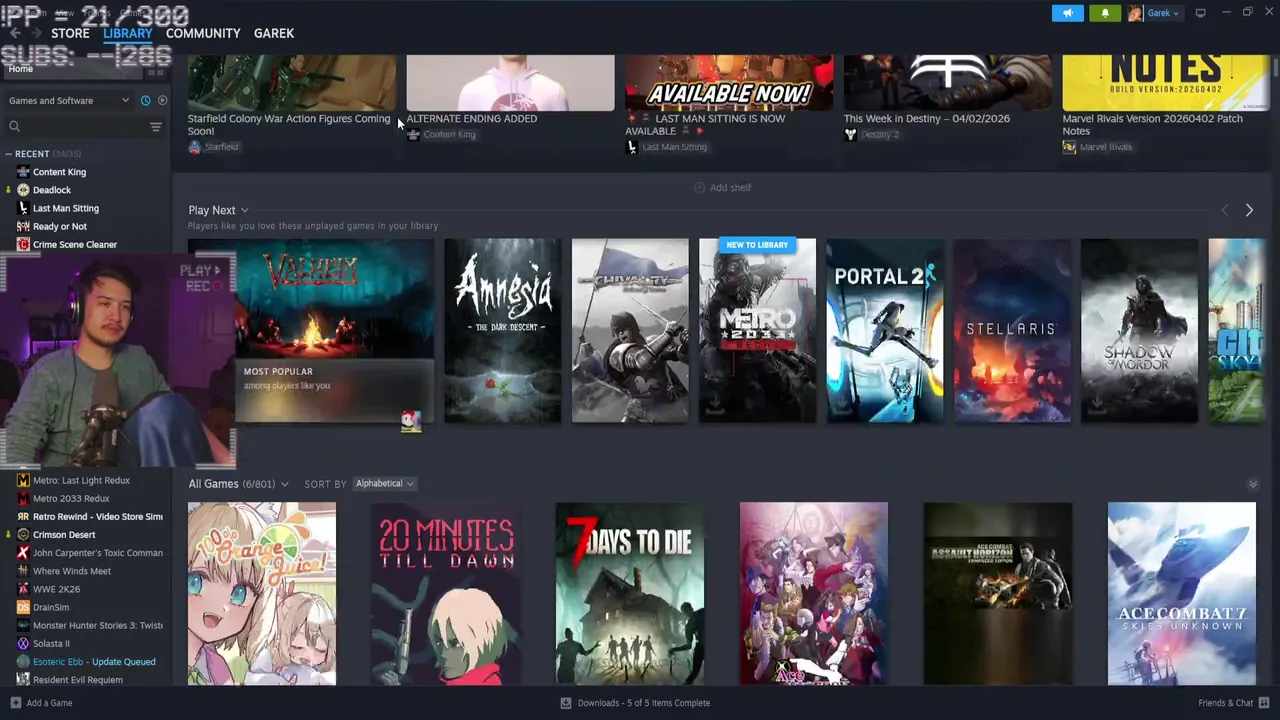Click the Add a Game plus icon
The width and height of the screenshot is (1280, 720).
coord(15,703)
